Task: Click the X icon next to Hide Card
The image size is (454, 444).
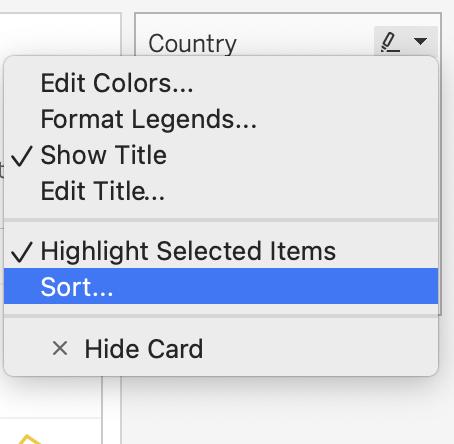Action: pos(60,348)
